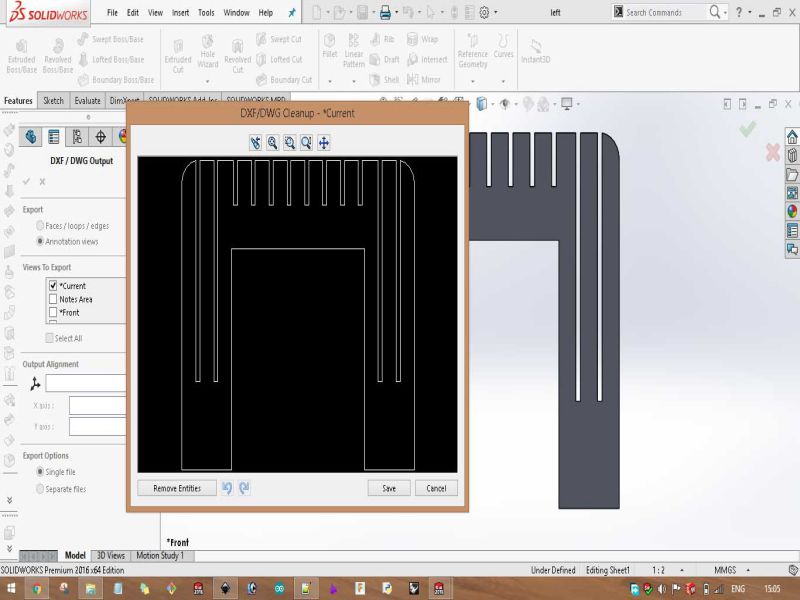Image resolution: width=800 pixels, height=600 pixels.
Task: Open the 3D Views tab
Action: [111, 556]
